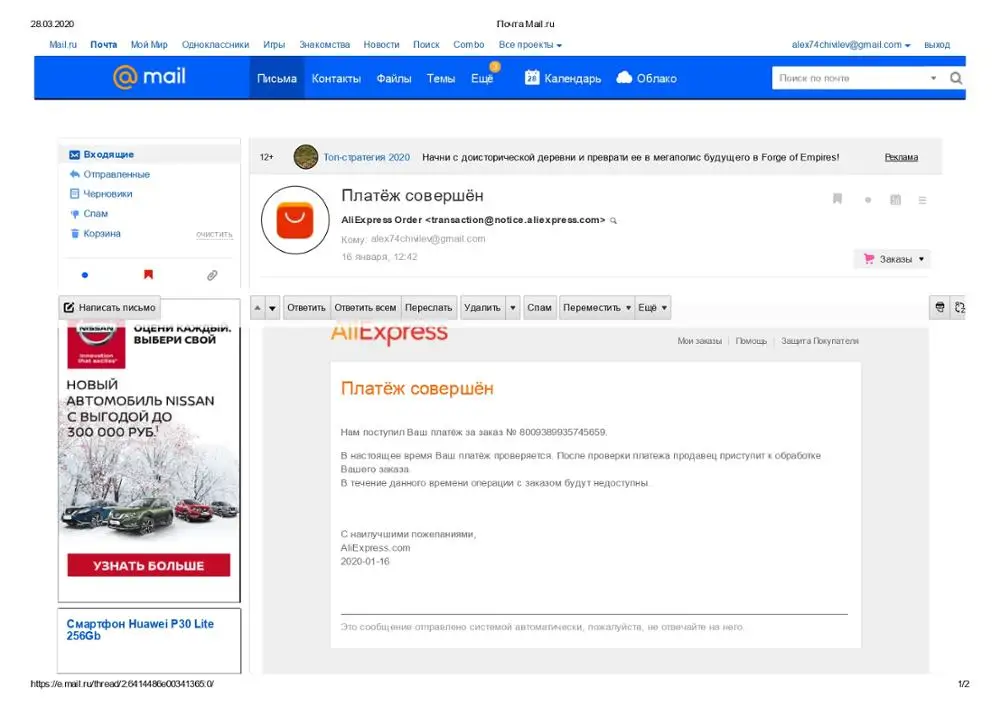The width and height of the screenshot is (1000, 707).
Task: Open the Calendar icon in the header
Action: (531, 78)
